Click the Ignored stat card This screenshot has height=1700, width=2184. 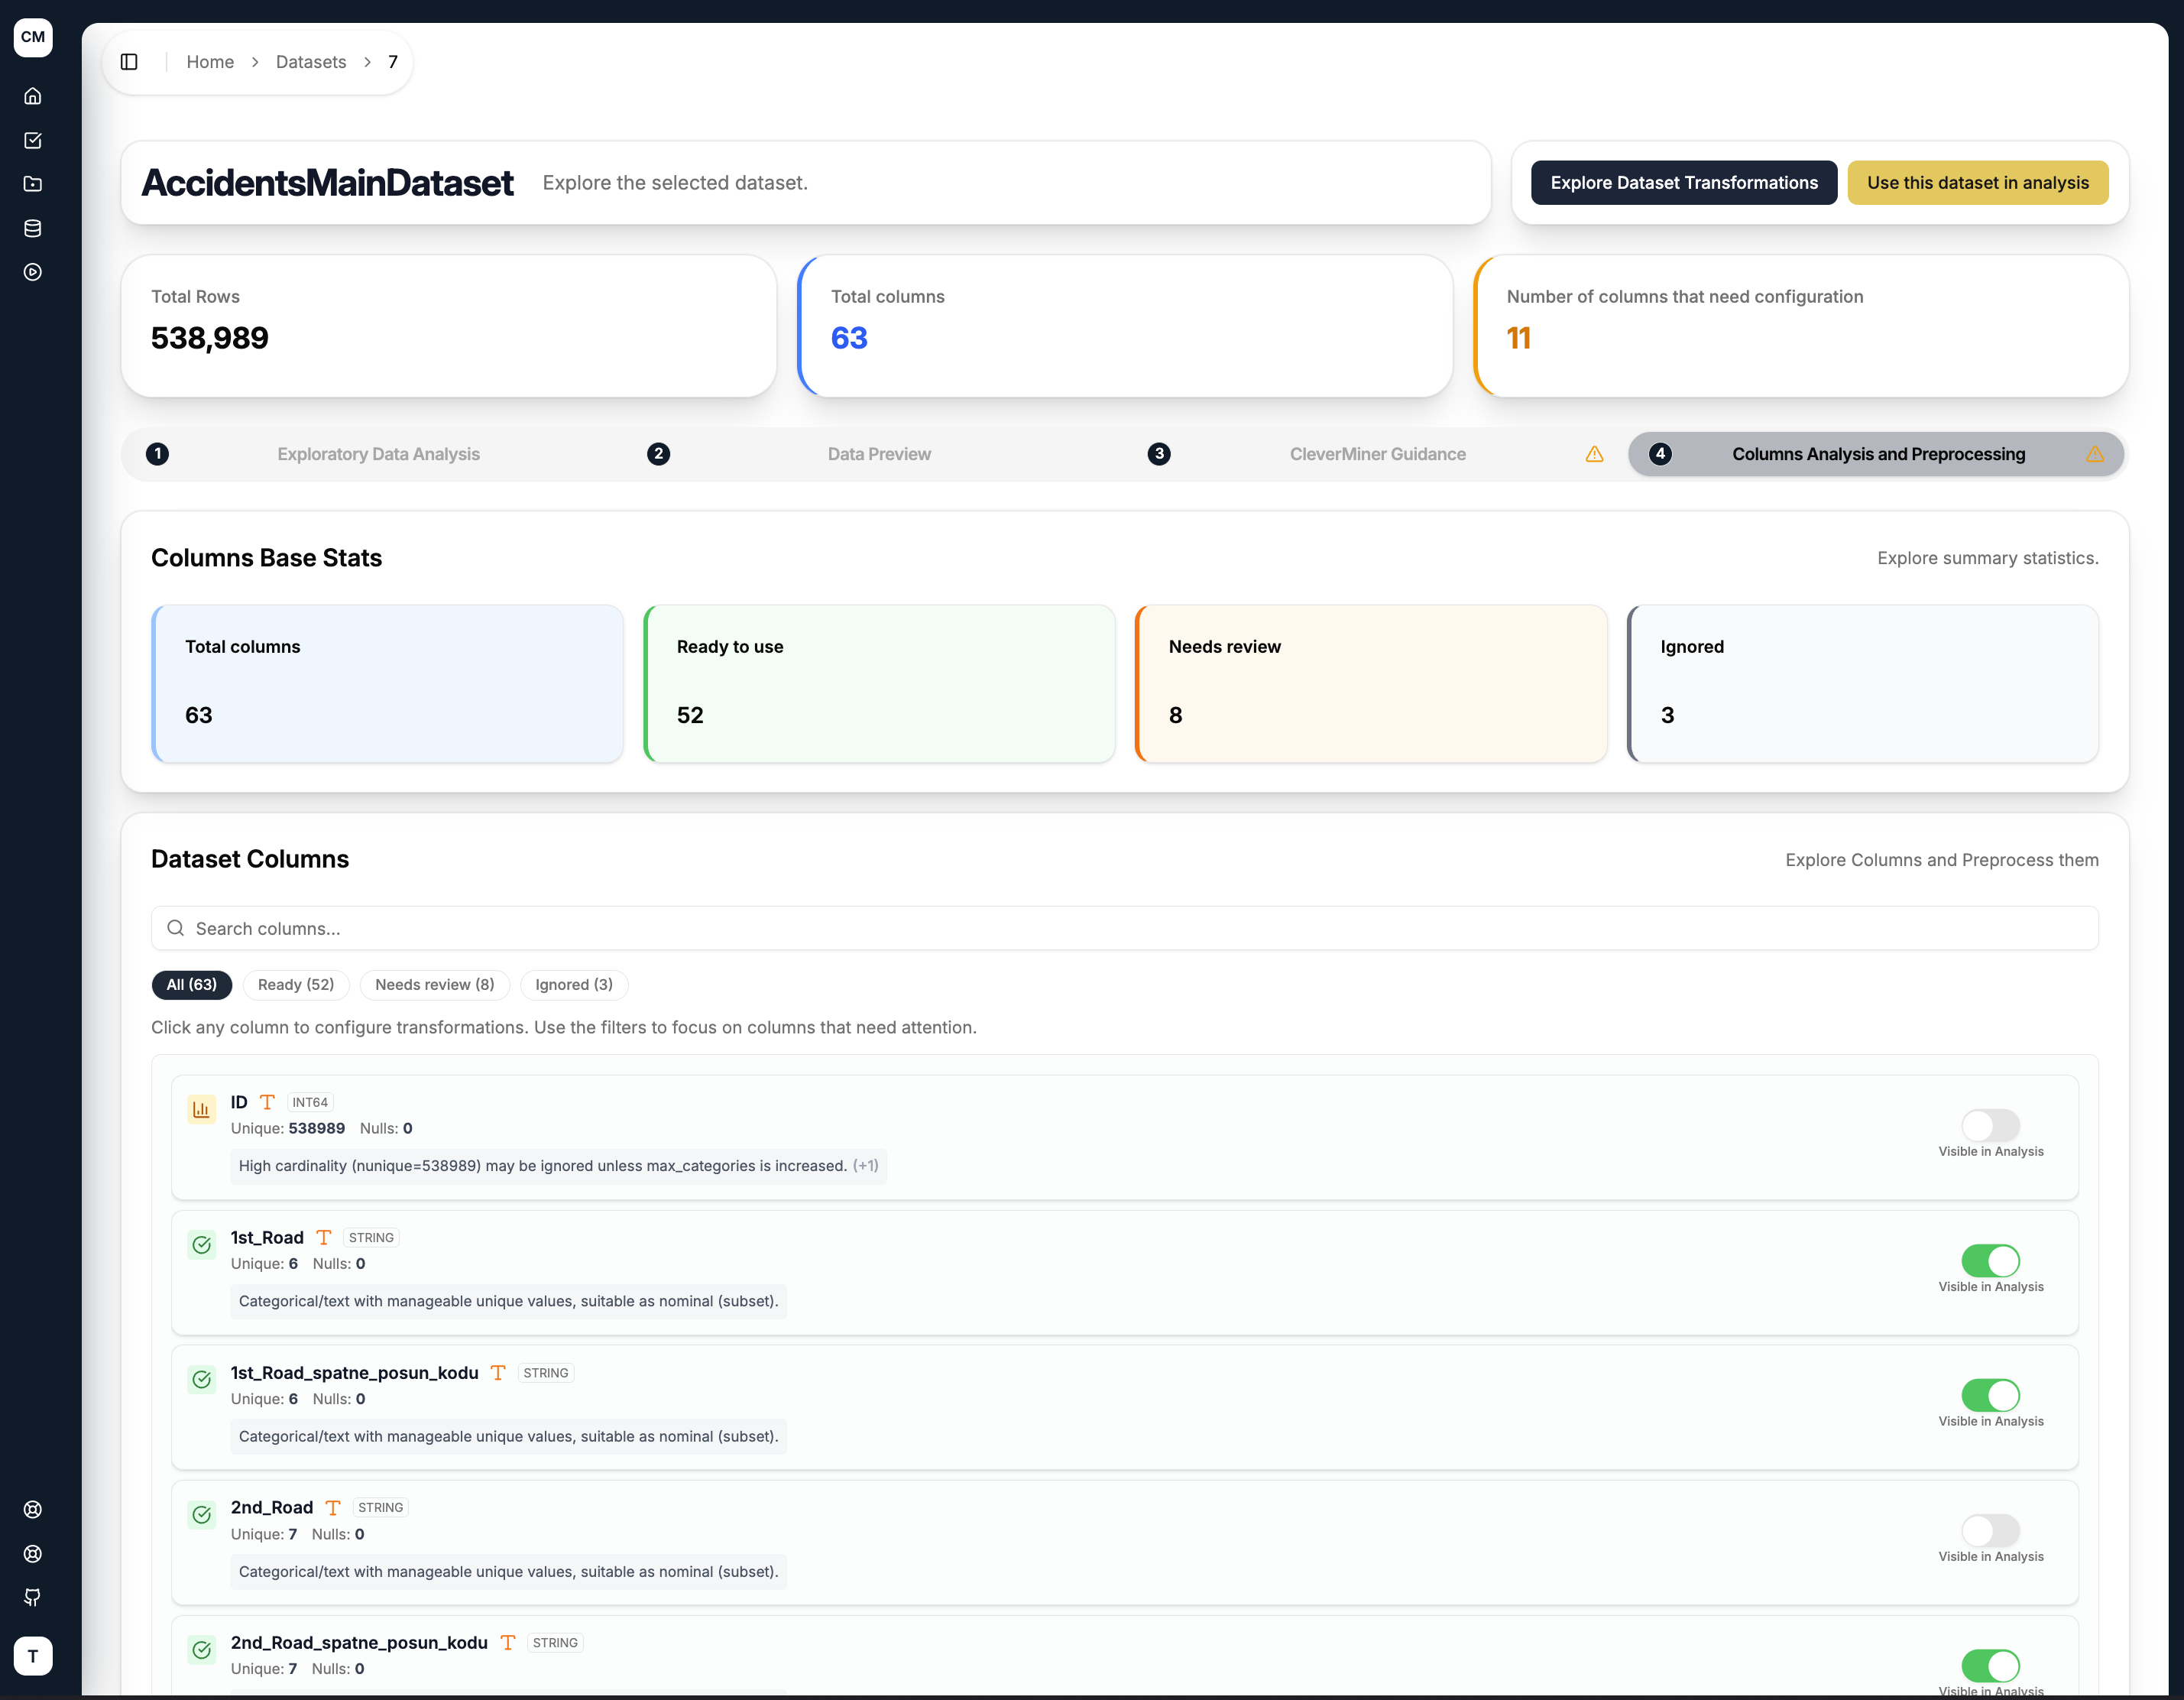(x=1862, y=683)
